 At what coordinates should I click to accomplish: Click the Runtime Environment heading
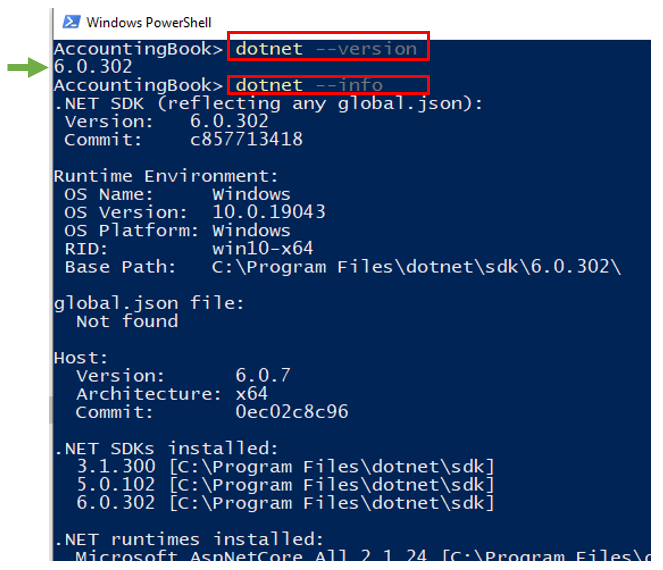click(x=166, y=176)
